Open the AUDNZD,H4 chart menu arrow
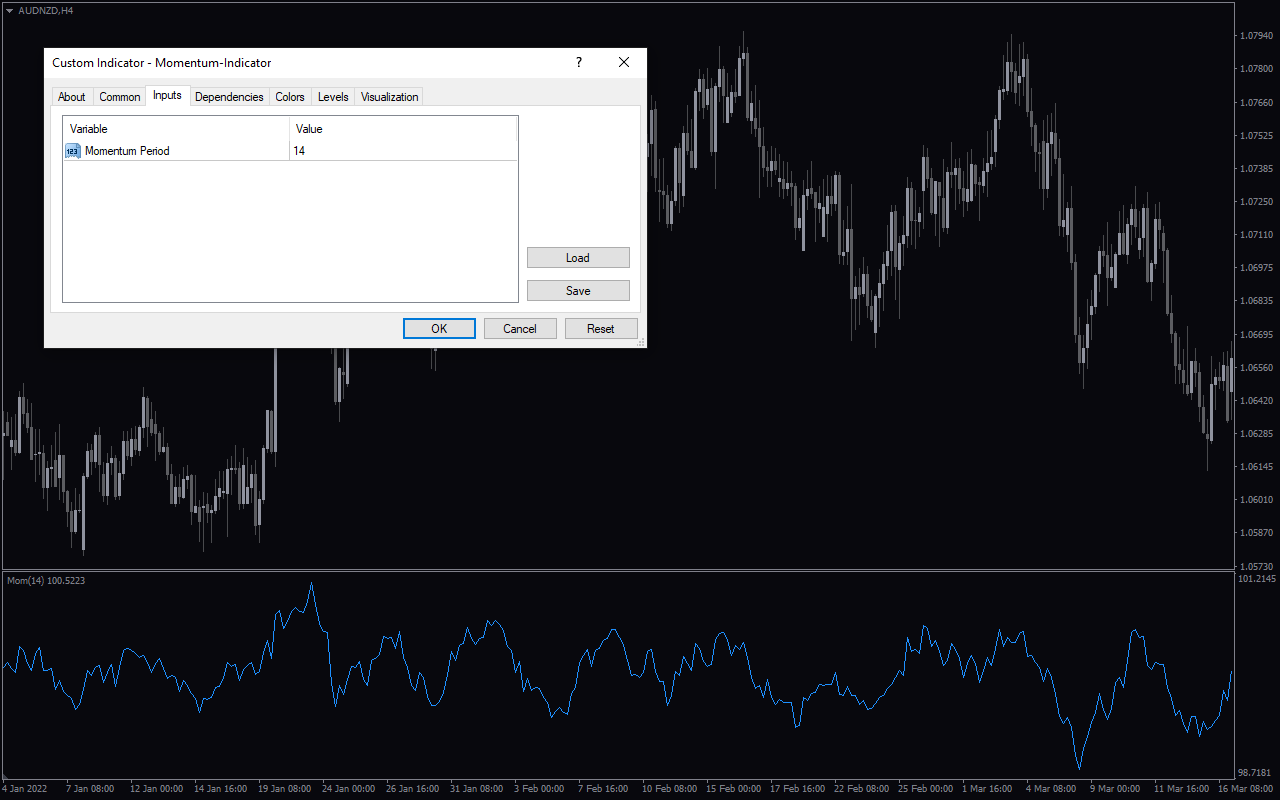The image size is (1280, 800). click(9, 10)
